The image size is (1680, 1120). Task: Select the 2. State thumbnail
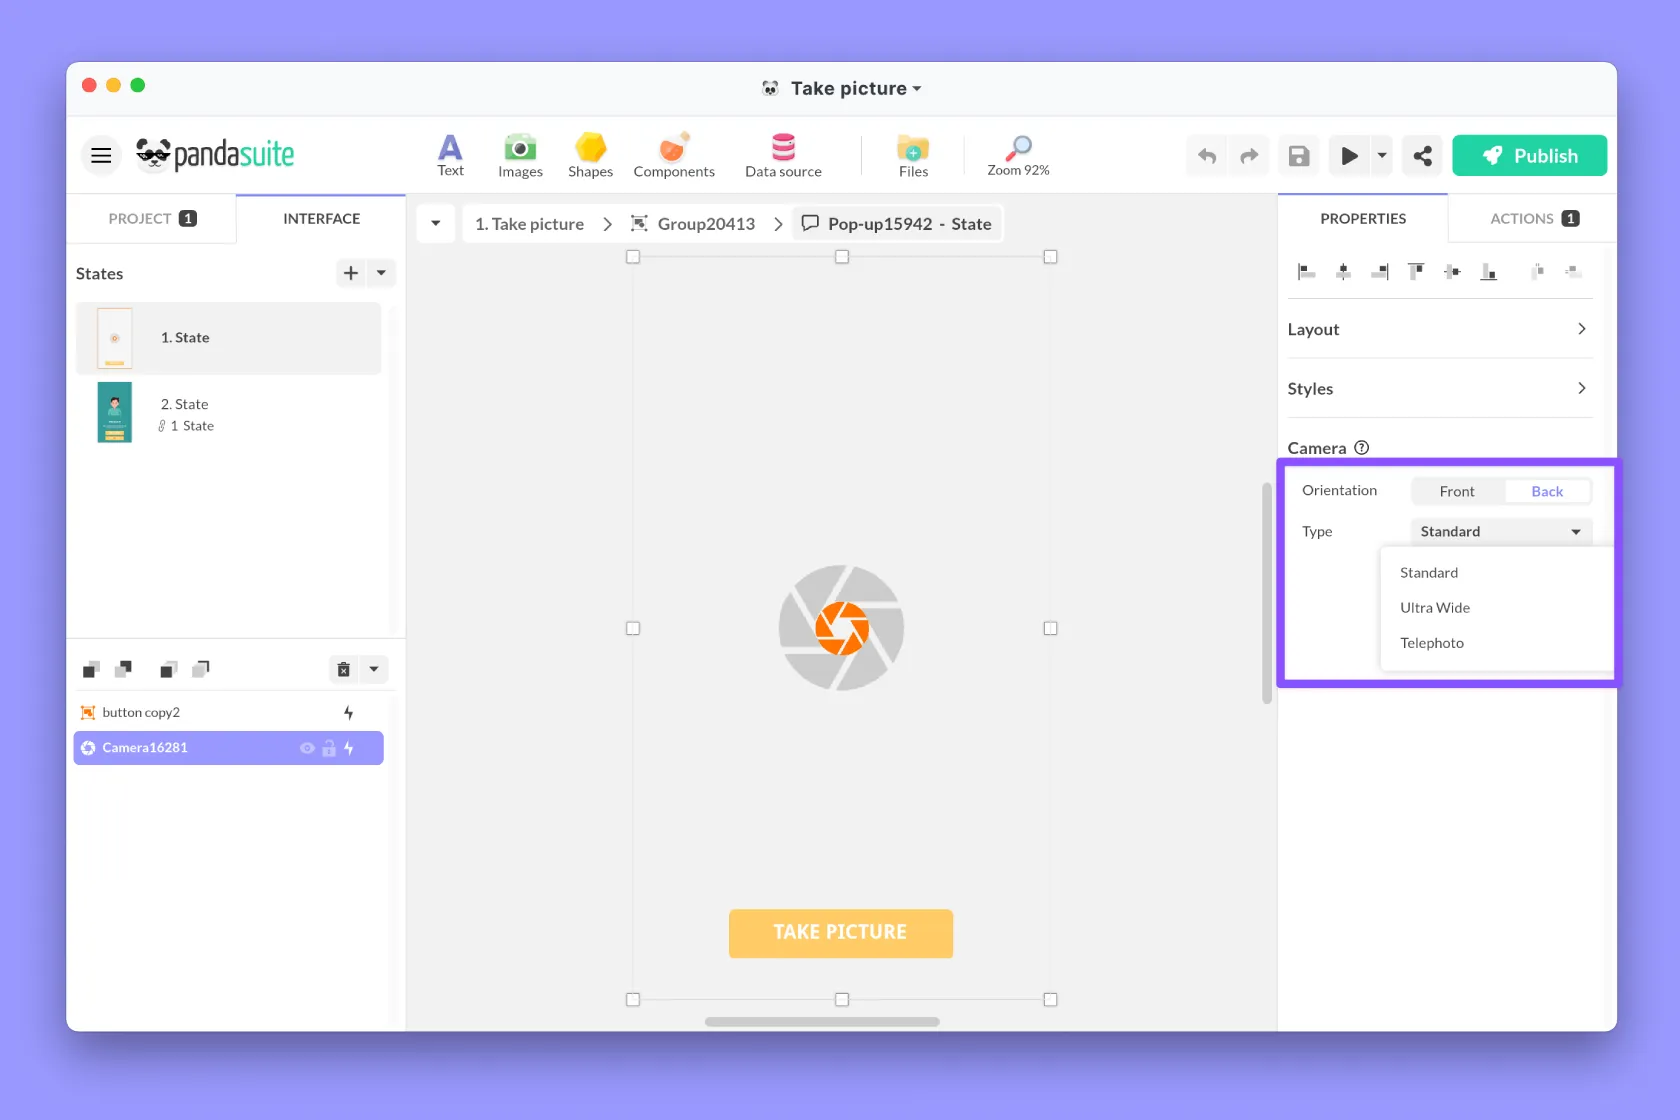[115, 412]
